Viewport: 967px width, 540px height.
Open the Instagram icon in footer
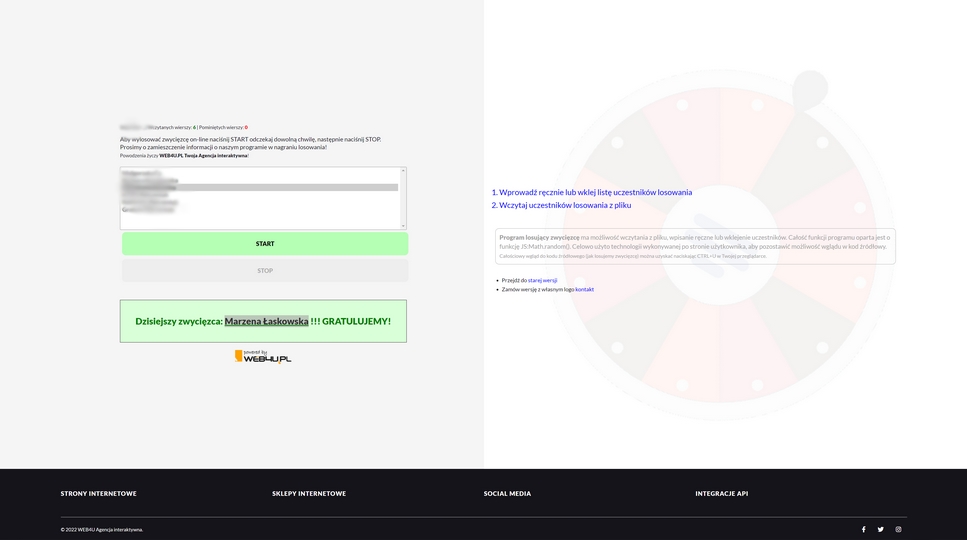tap(898, 529)
